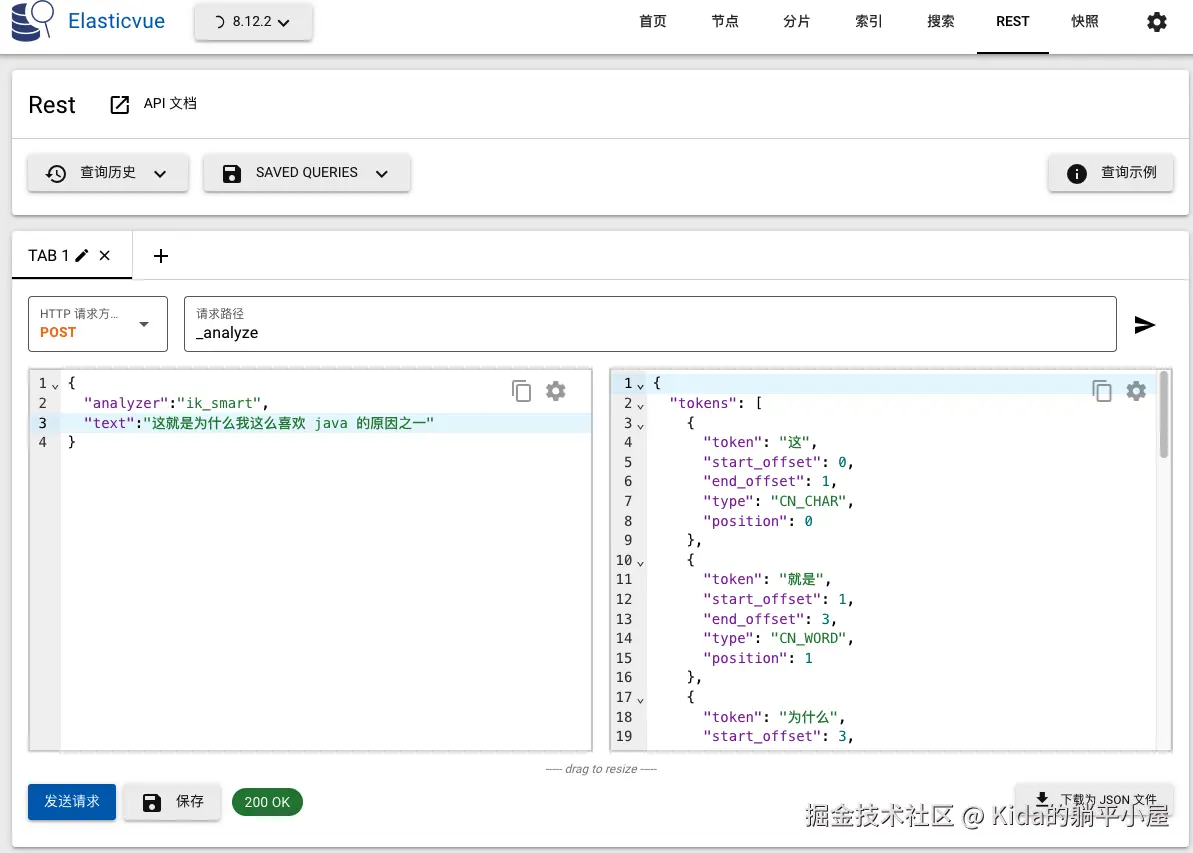Expand the 查询历史 dropdown chevron

[x=160, y=173]
